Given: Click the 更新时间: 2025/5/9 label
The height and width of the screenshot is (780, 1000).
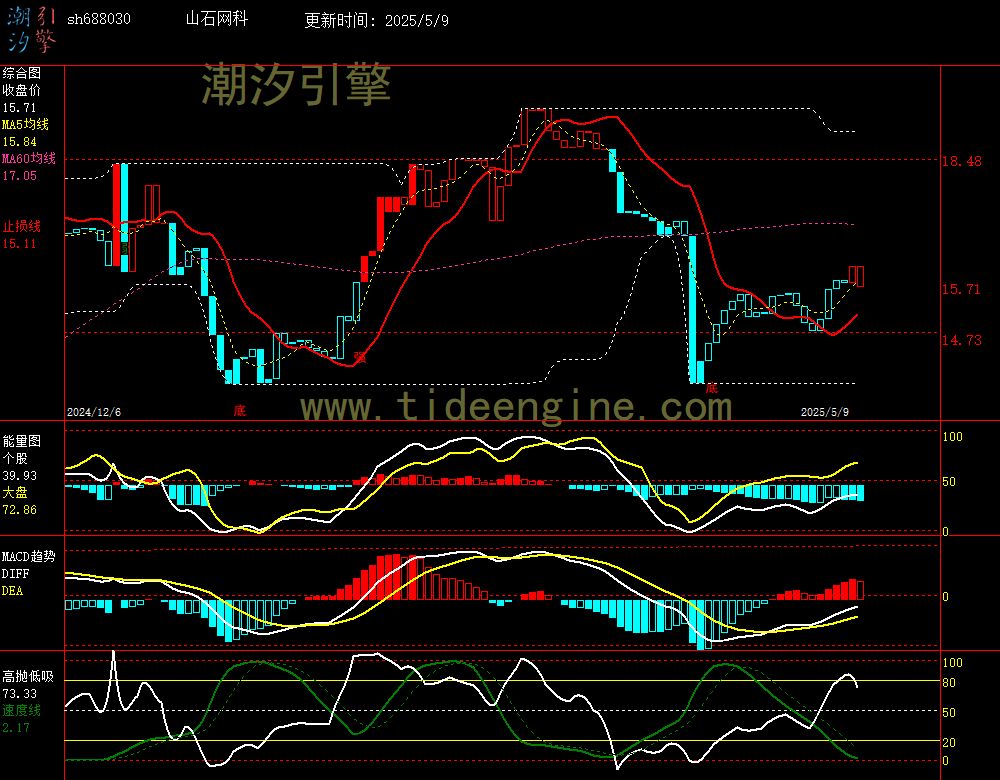Looking at the screenshot, I should (376, 20).
